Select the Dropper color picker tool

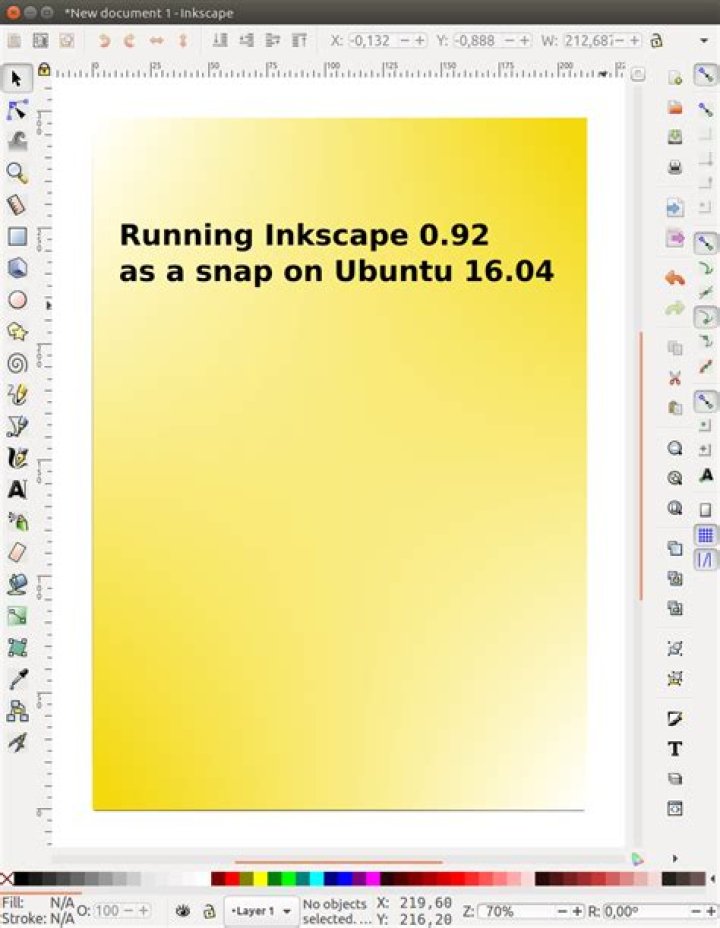coord(17,679)
